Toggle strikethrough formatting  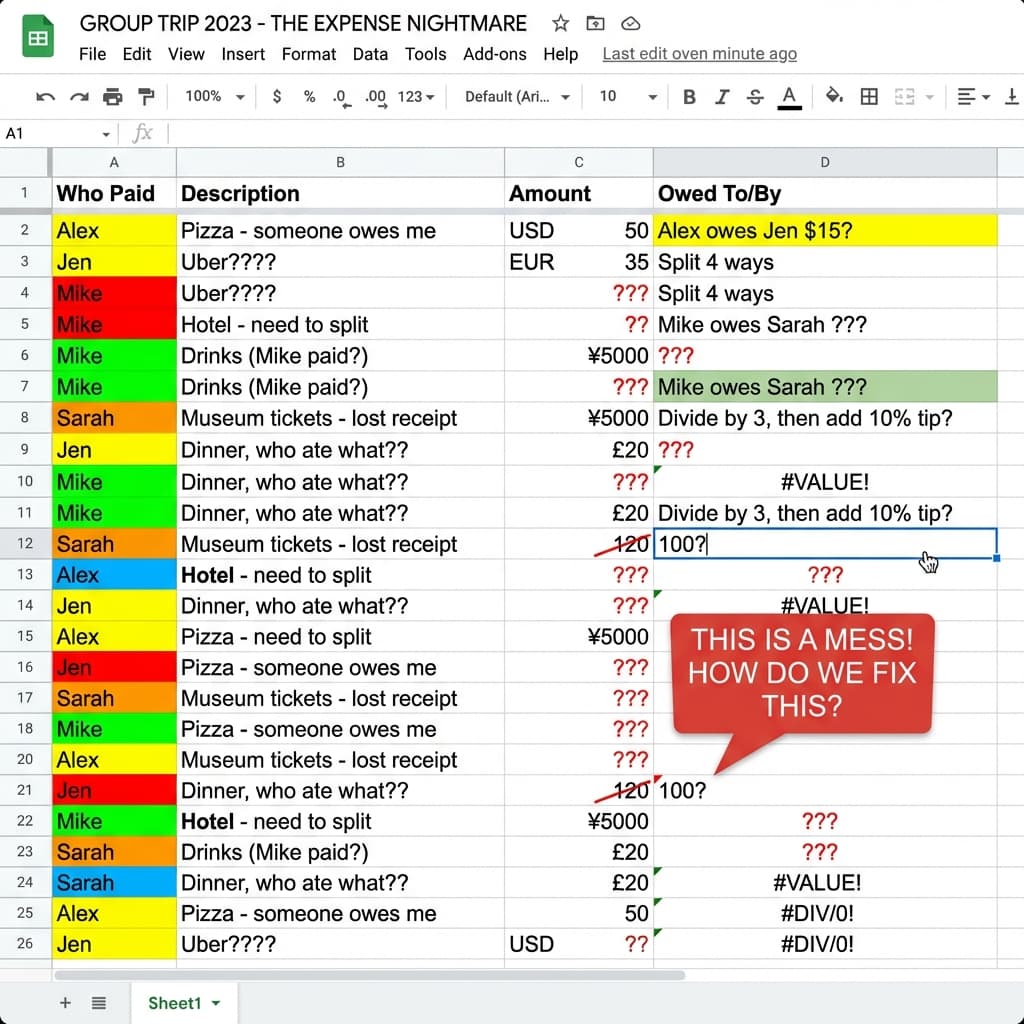[755, 97]
